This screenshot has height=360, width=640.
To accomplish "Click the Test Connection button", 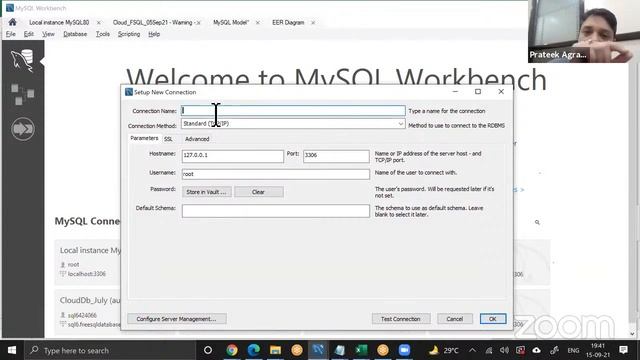I will click(401, 319).
